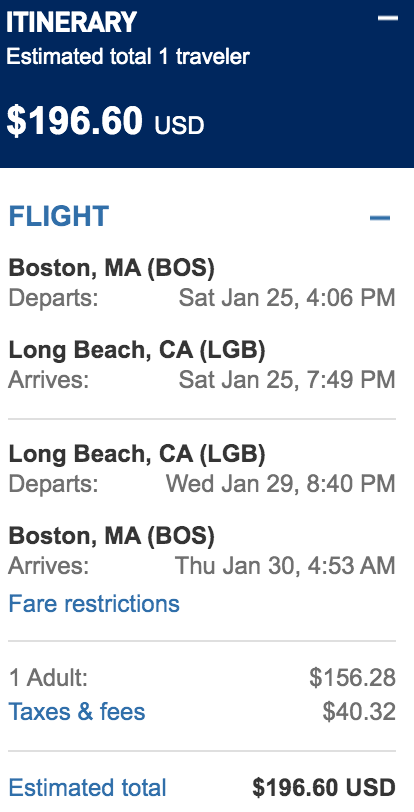Select the Wed Jan 29, 8:40 PM departure time
Screen dimensions: 414x812
pyautogui.click(x=280, y=484)
